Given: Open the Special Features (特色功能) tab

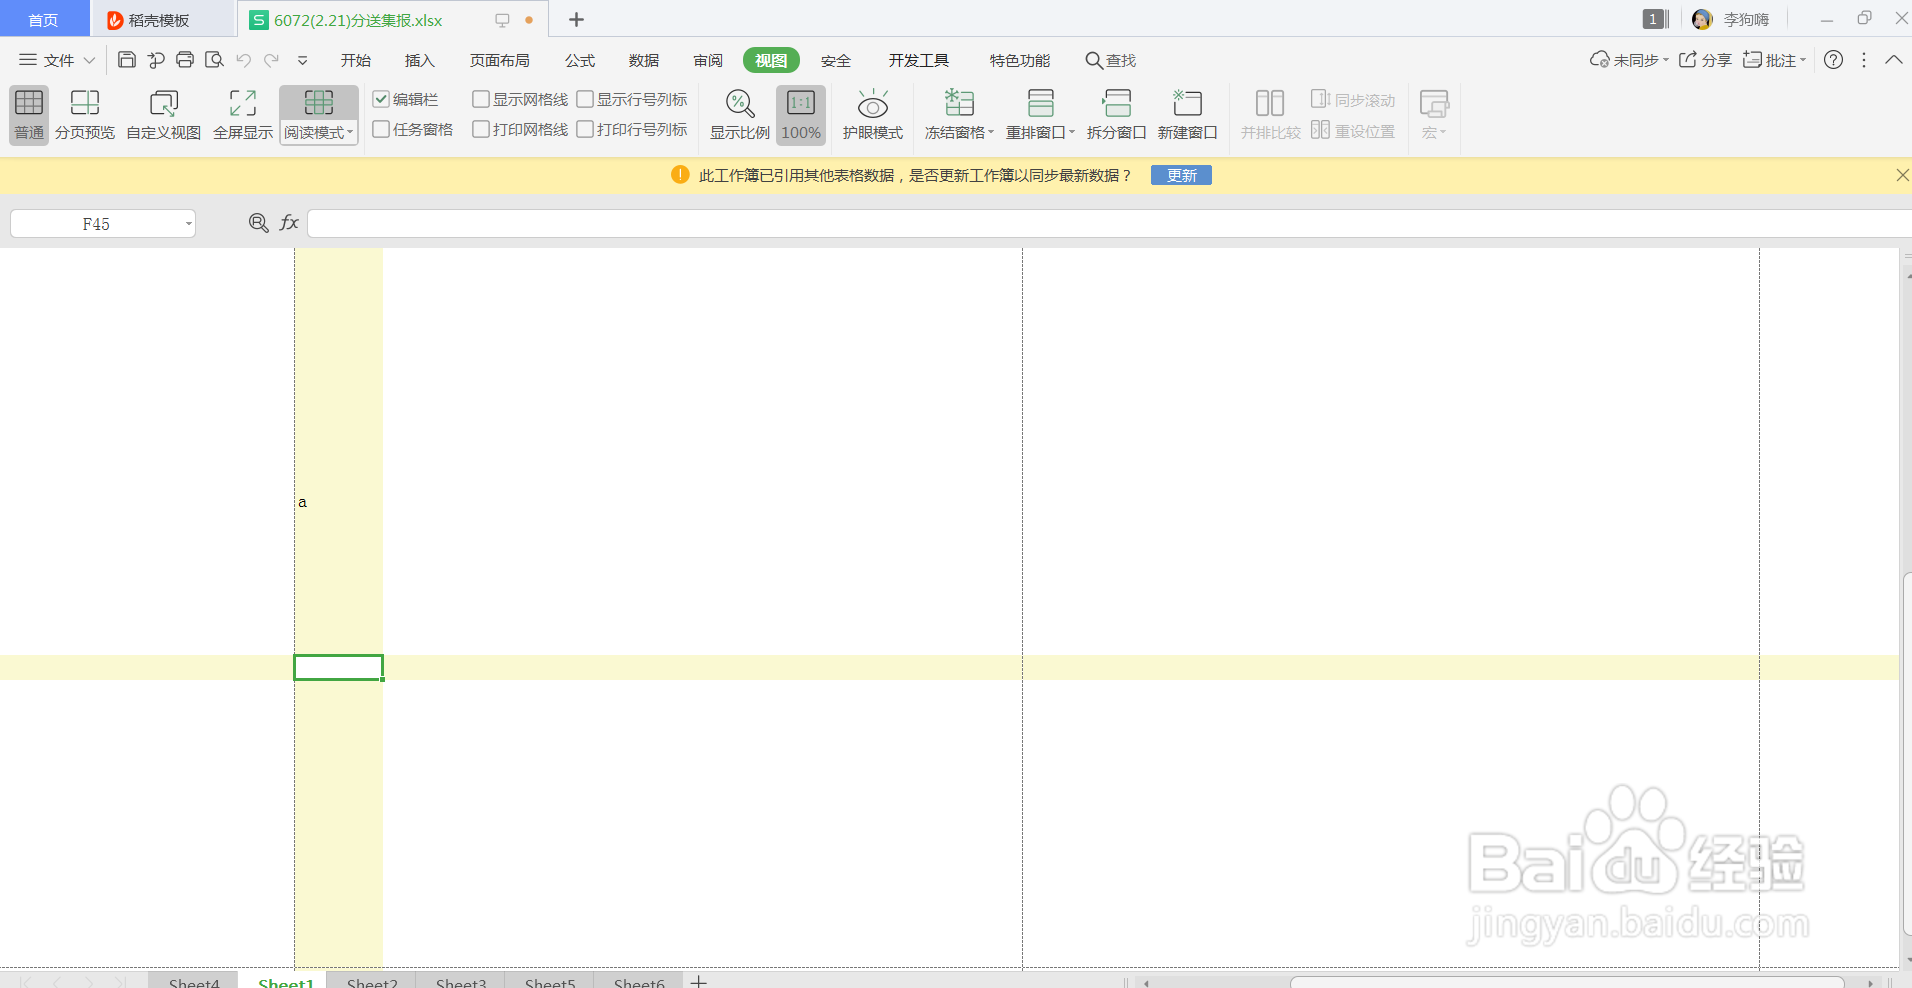Looking at the screenshot, I should [1020, 60].
